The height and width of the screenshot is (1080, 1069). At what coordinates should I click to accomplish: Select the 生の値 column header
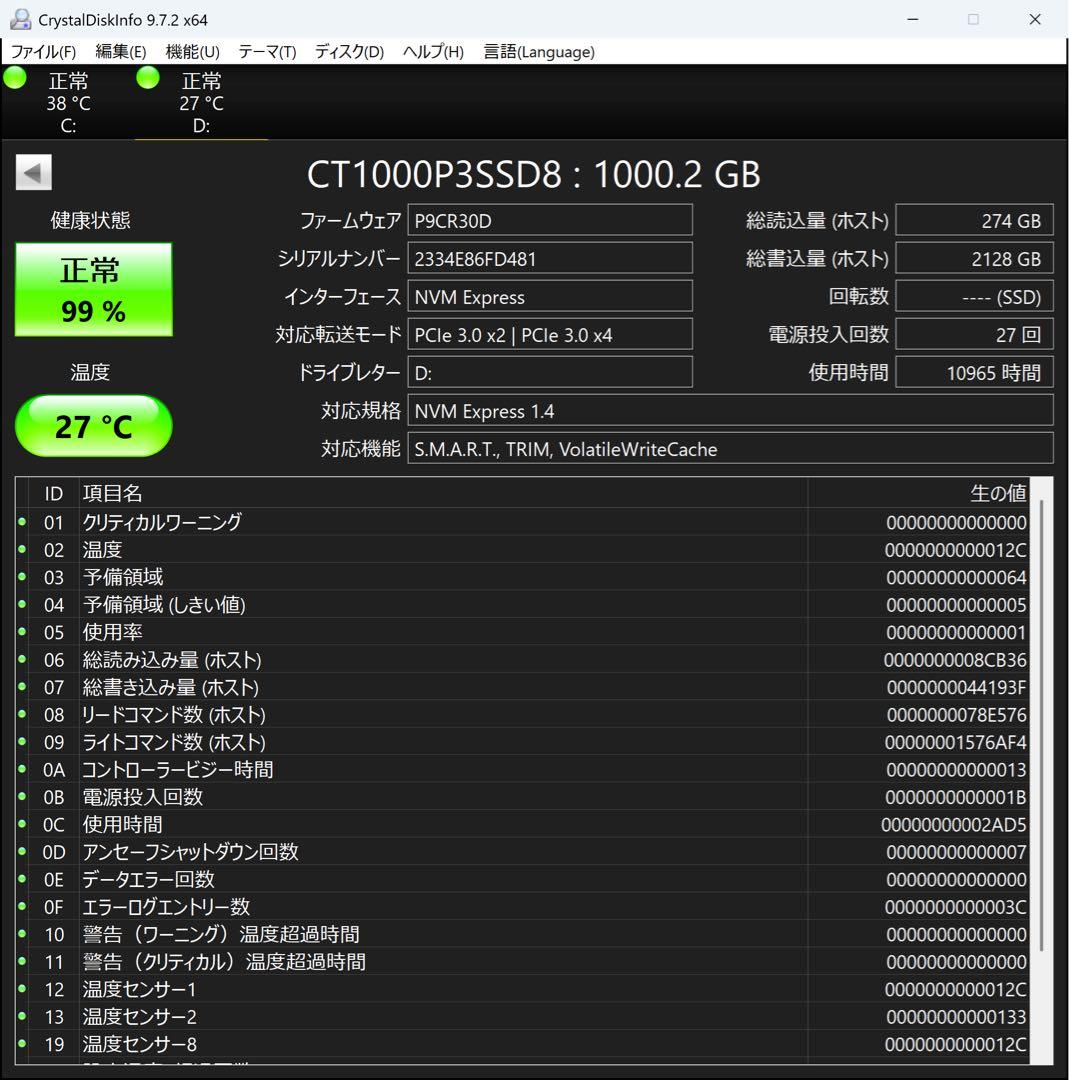tap(998, 493)
